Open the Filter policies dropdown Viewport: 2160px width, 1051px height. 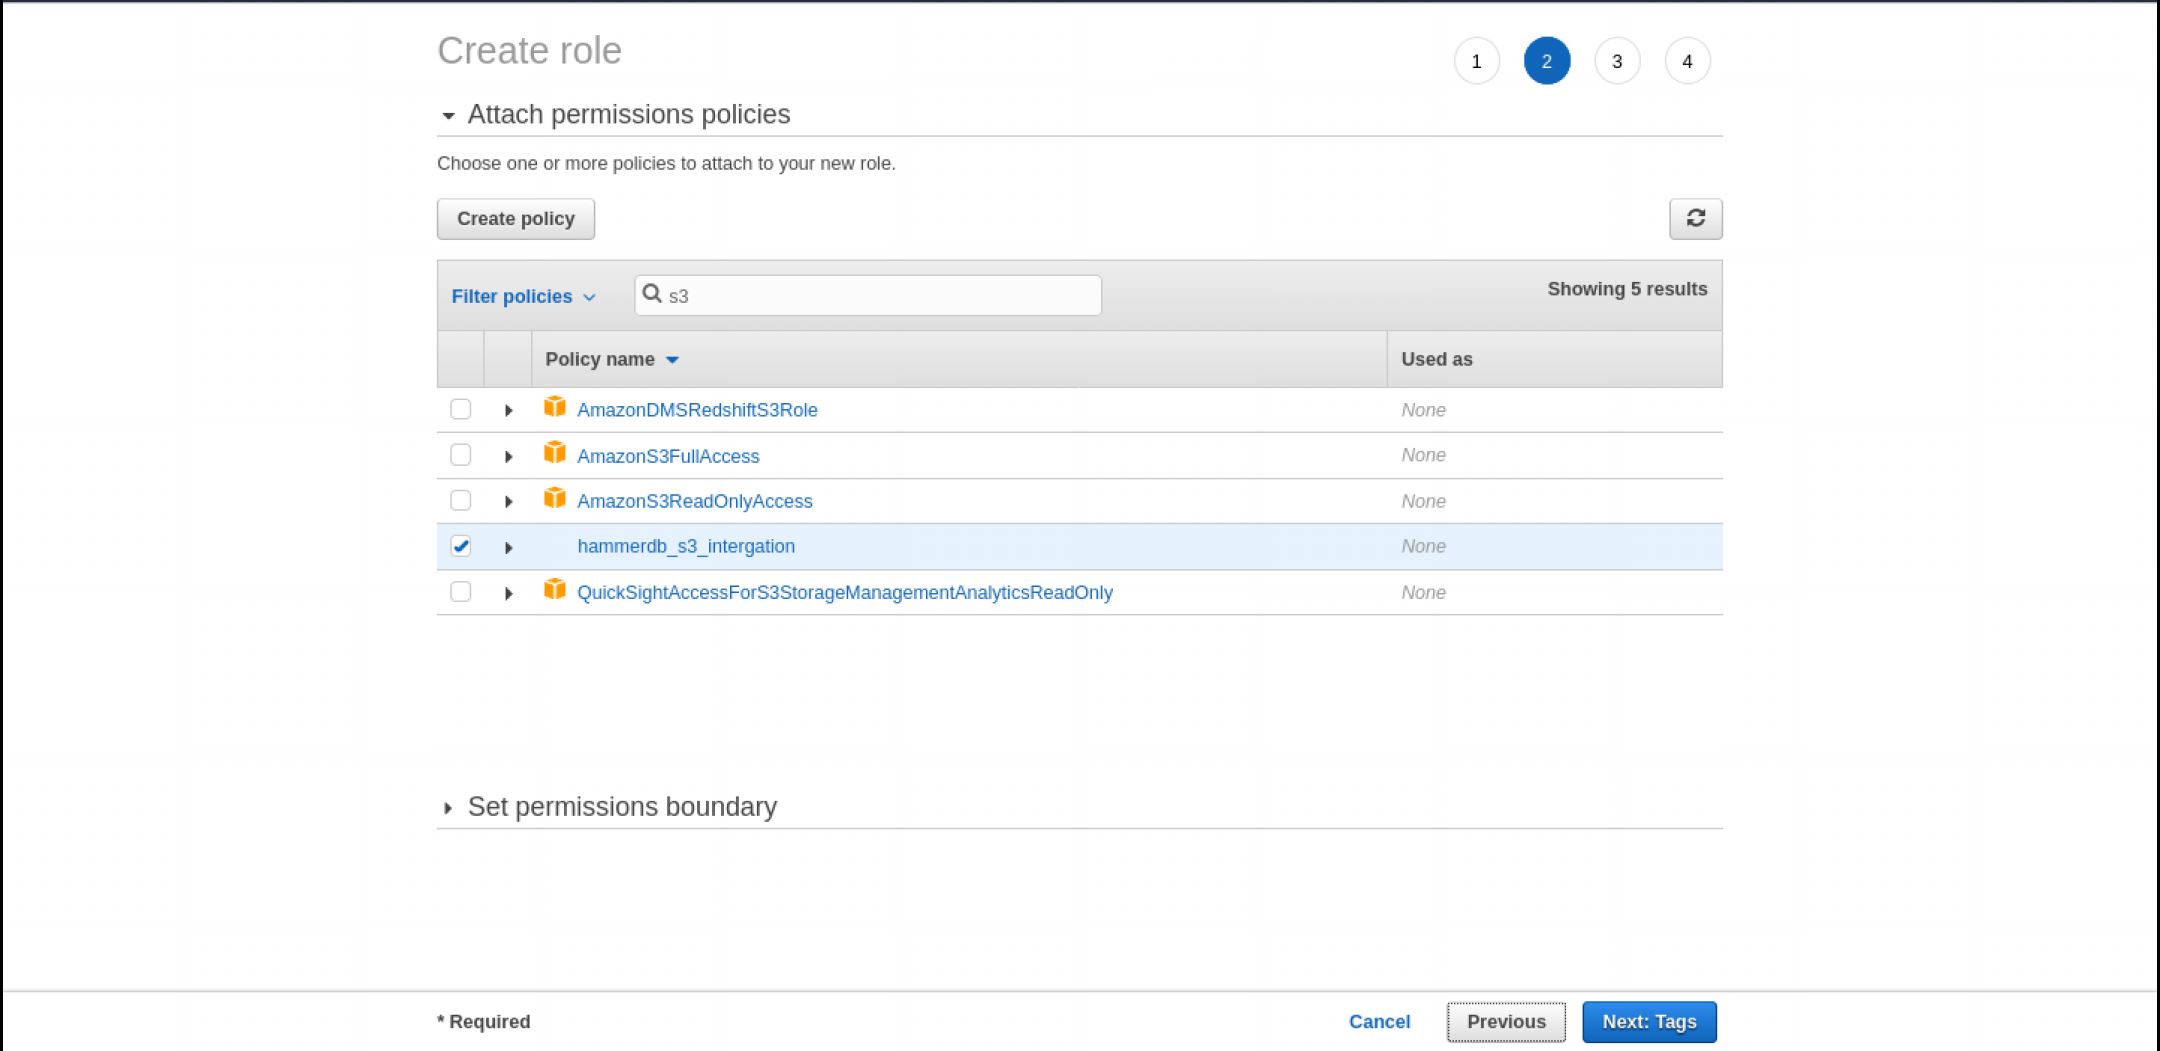[523, 296]
